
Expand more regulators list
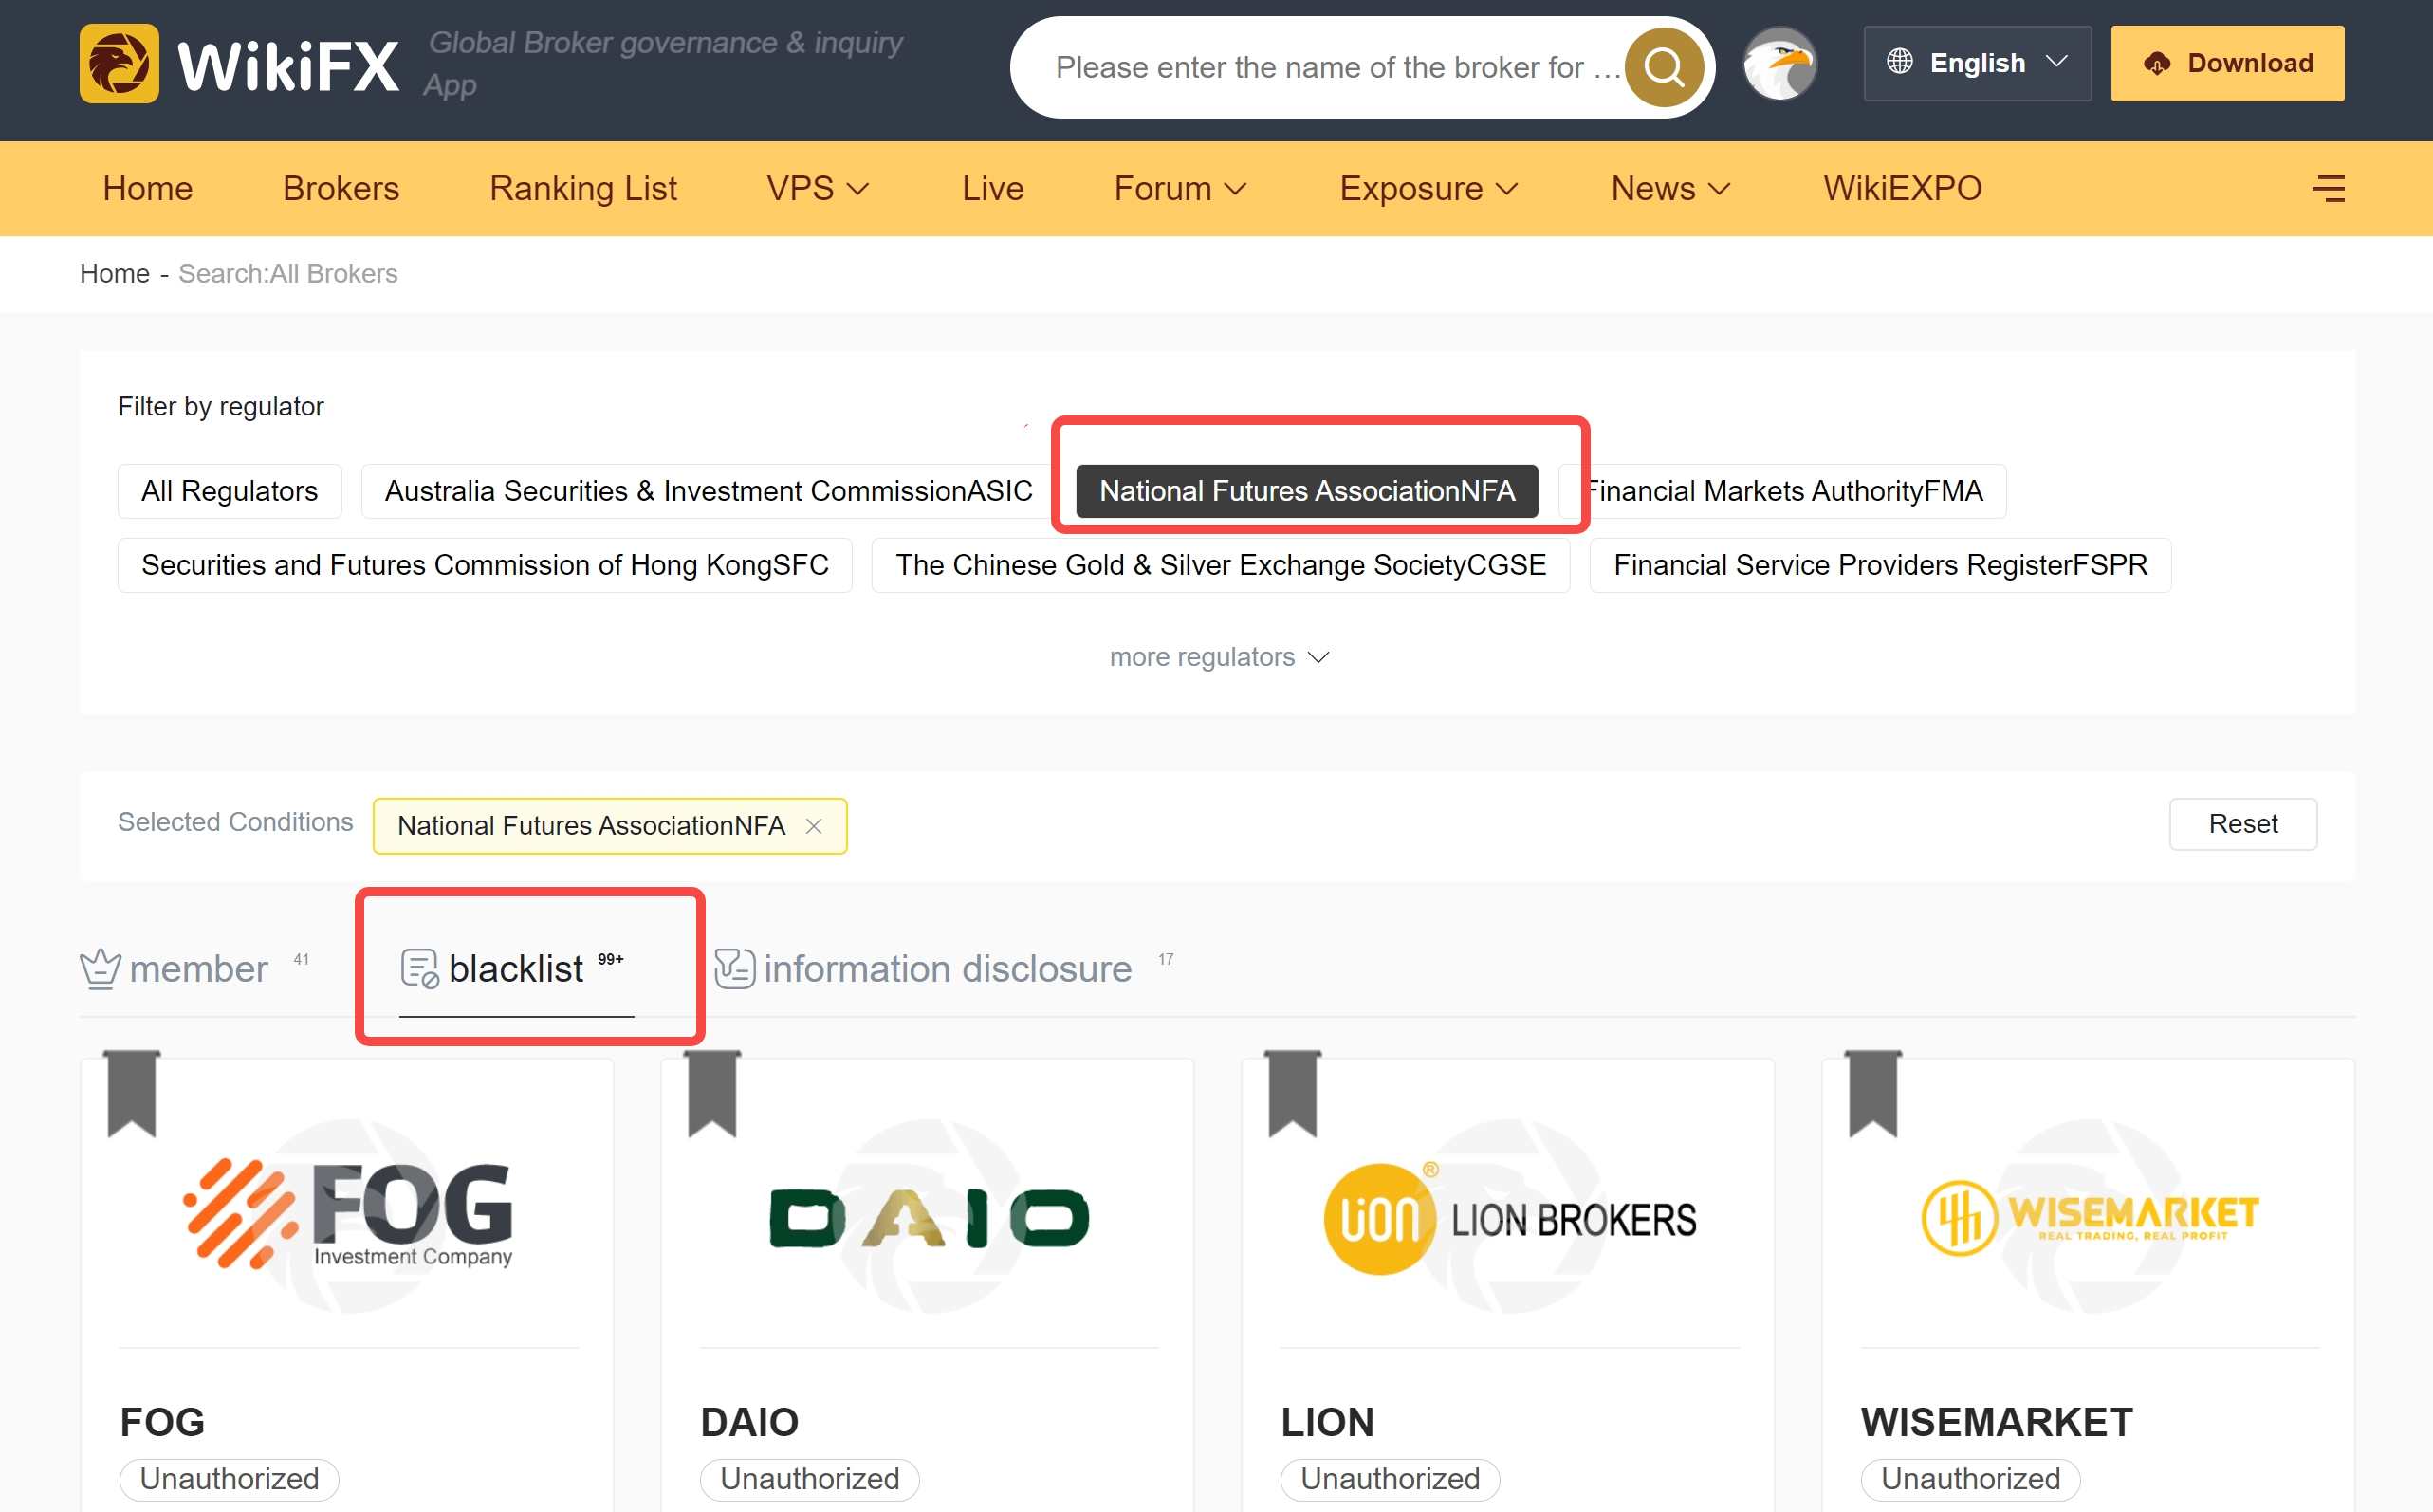click(x=1219, y=657)
